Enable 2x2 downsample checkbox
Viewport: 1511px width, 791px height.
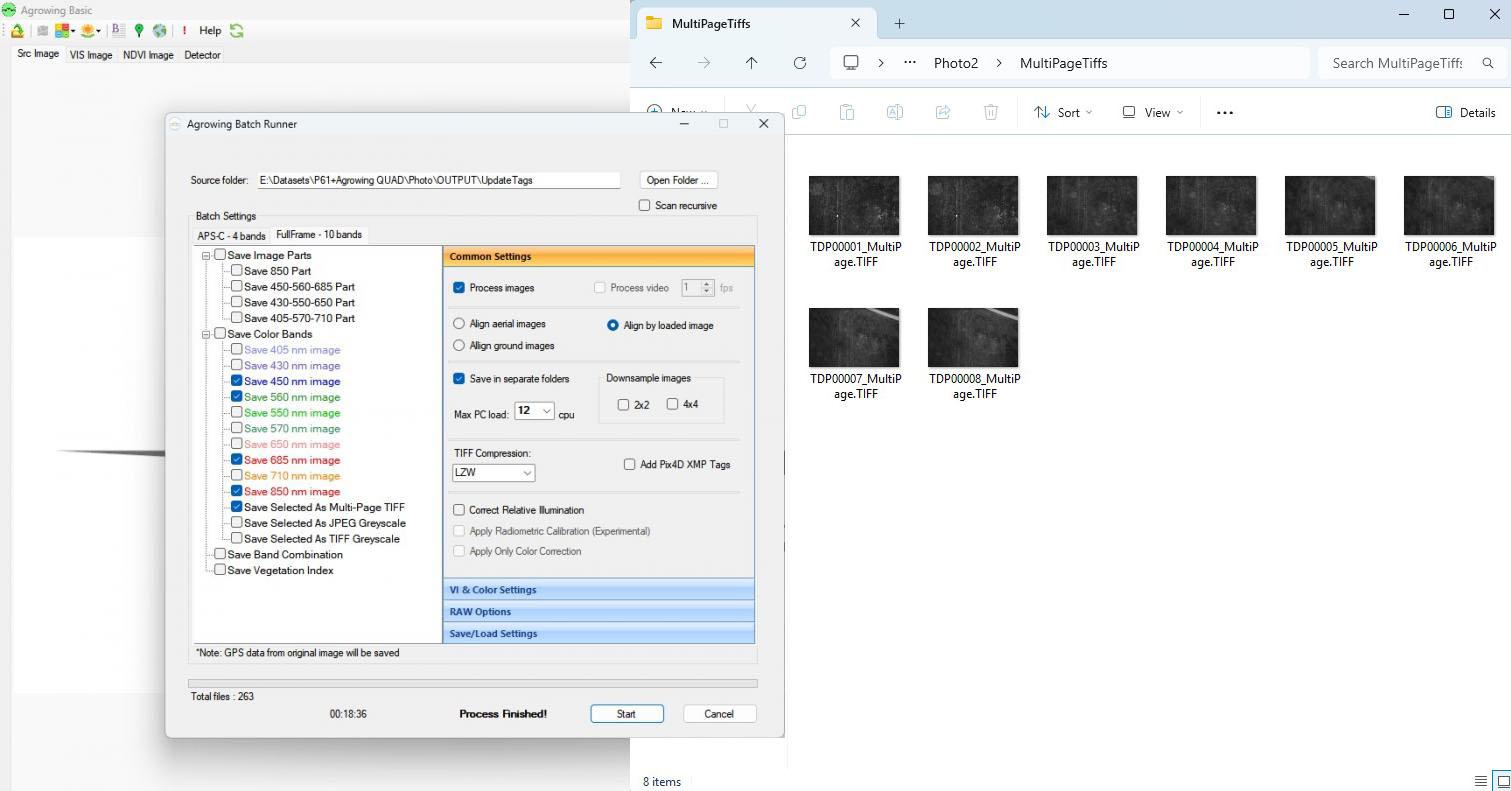[623, 405]
